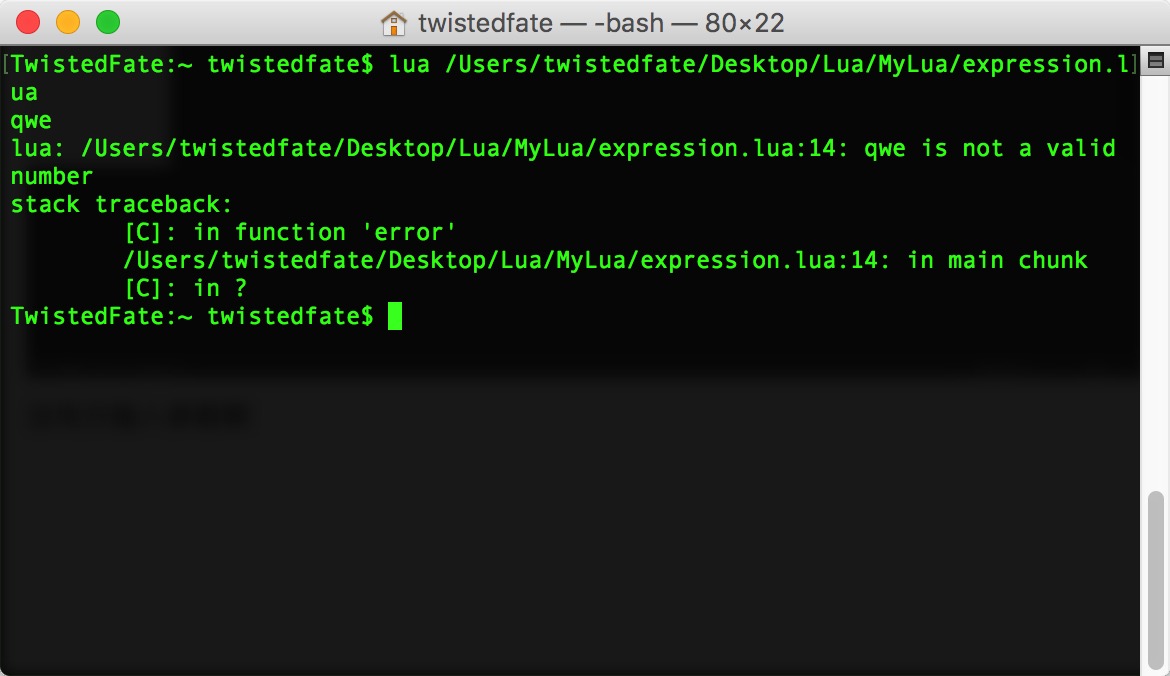Click the green block cursor after the prompt
The width and height of the screenshot is (1170, 676).
tap(395, 316)
